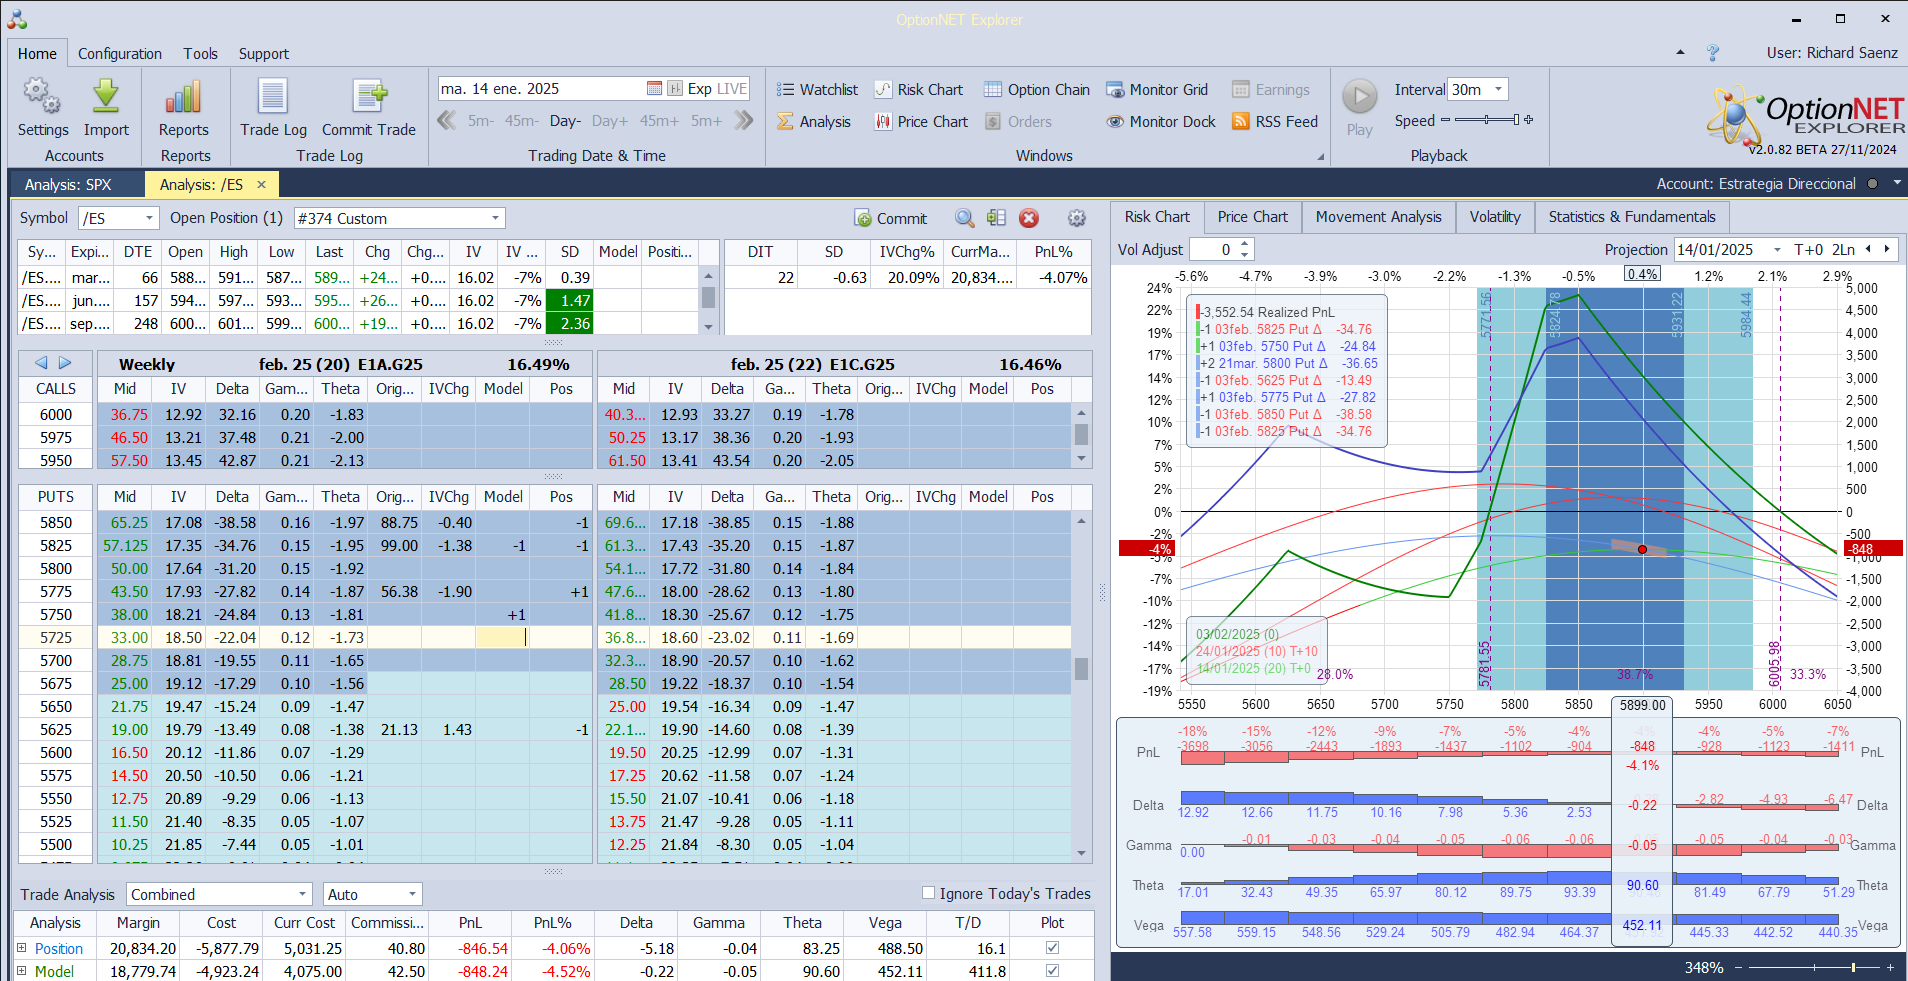Open the calendar picker in trading date
The height and width of the screenshot is (981, 1908).
654,89
